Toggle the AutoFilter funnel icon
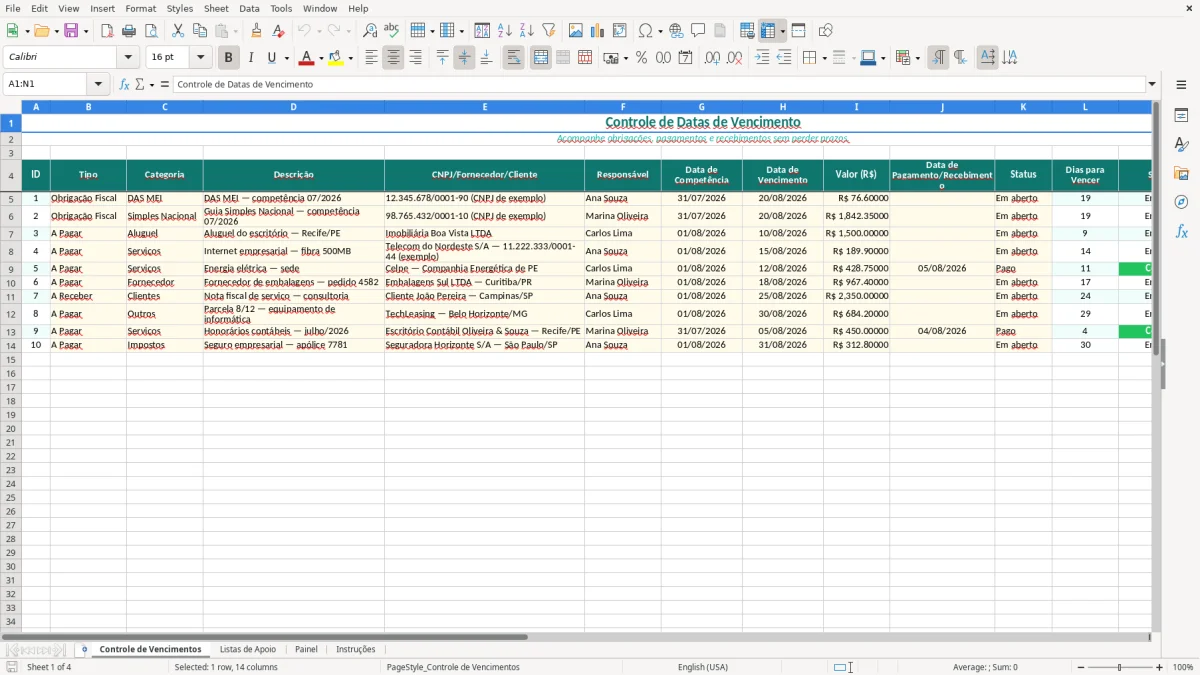Viewport: 1200px width, 675px height. coord(548,31)
